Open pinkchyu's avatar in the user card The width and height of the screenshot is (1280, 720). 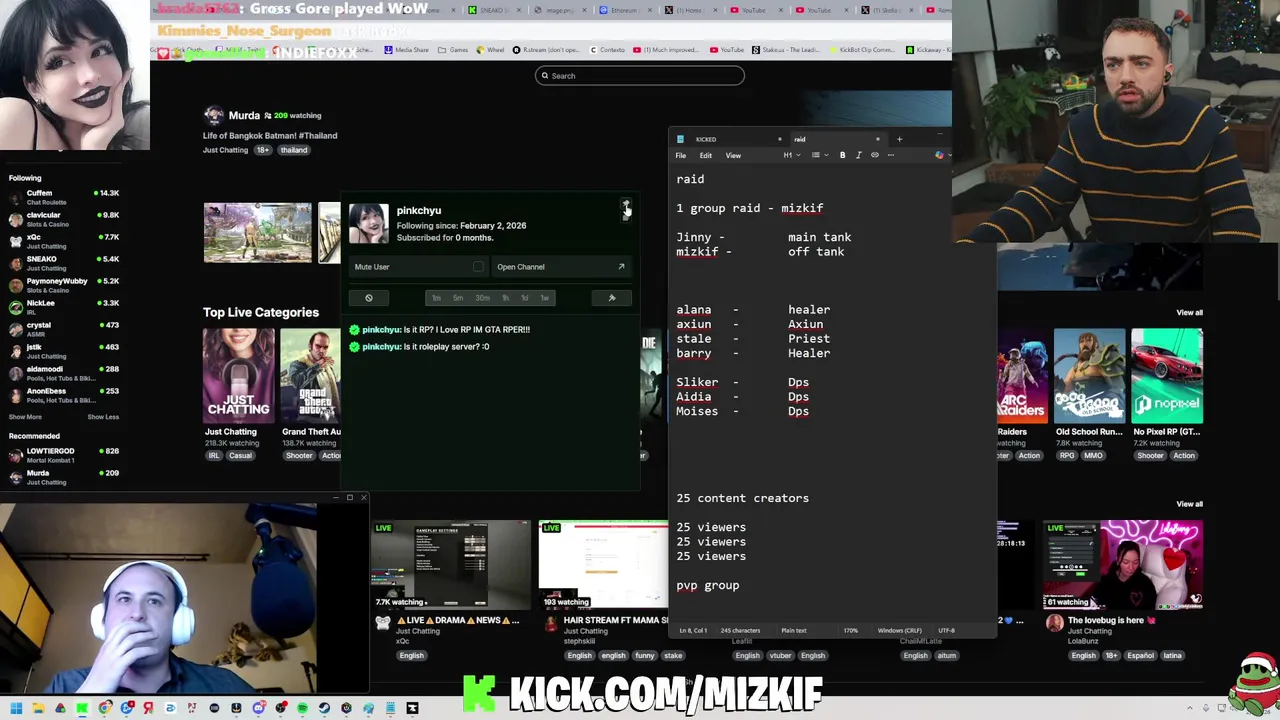[368, 224]
